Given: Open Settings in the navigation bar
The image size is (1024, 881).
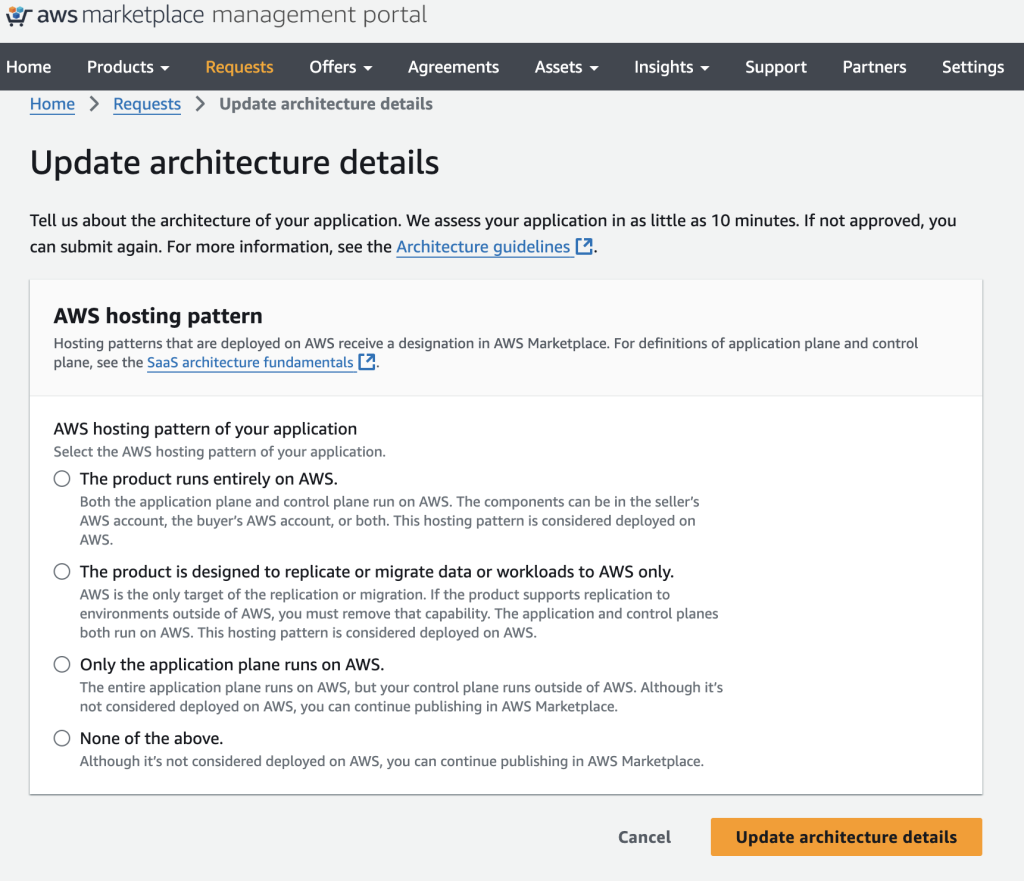Looking at the screenshot, I should (x=972, y=67).
